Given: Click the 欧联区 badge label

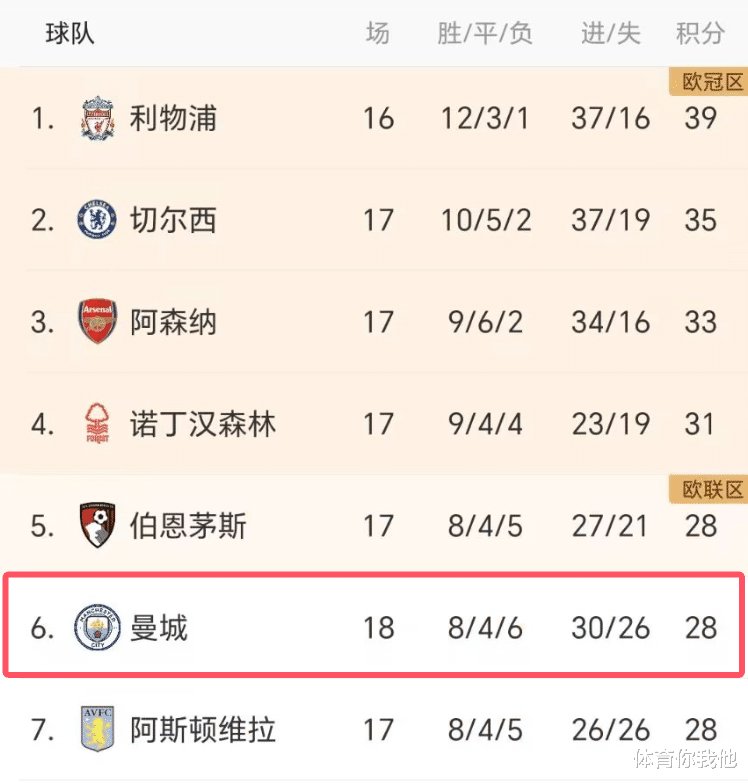Looking at the screenshot, I should click(709, 489).
